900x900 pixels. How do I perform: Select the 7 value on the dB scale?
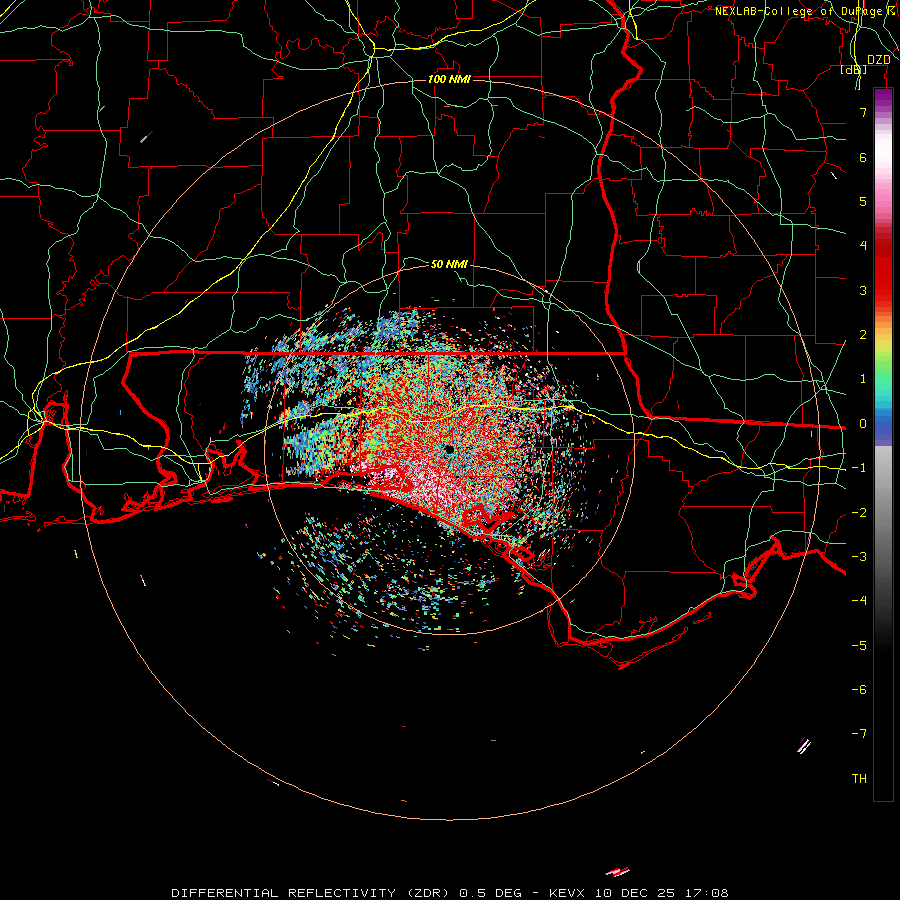863,112
